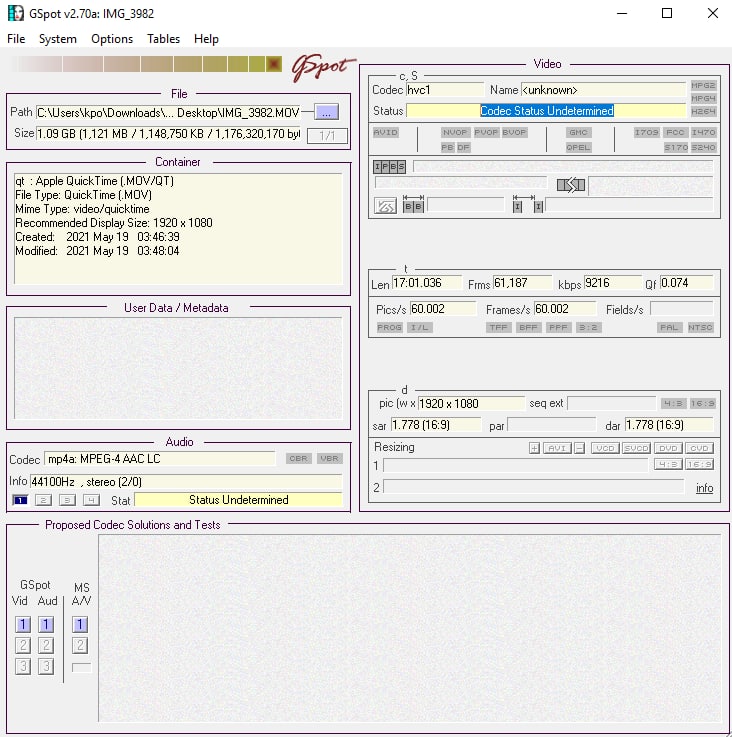Click the VBR audio indicator

[329, 458]
